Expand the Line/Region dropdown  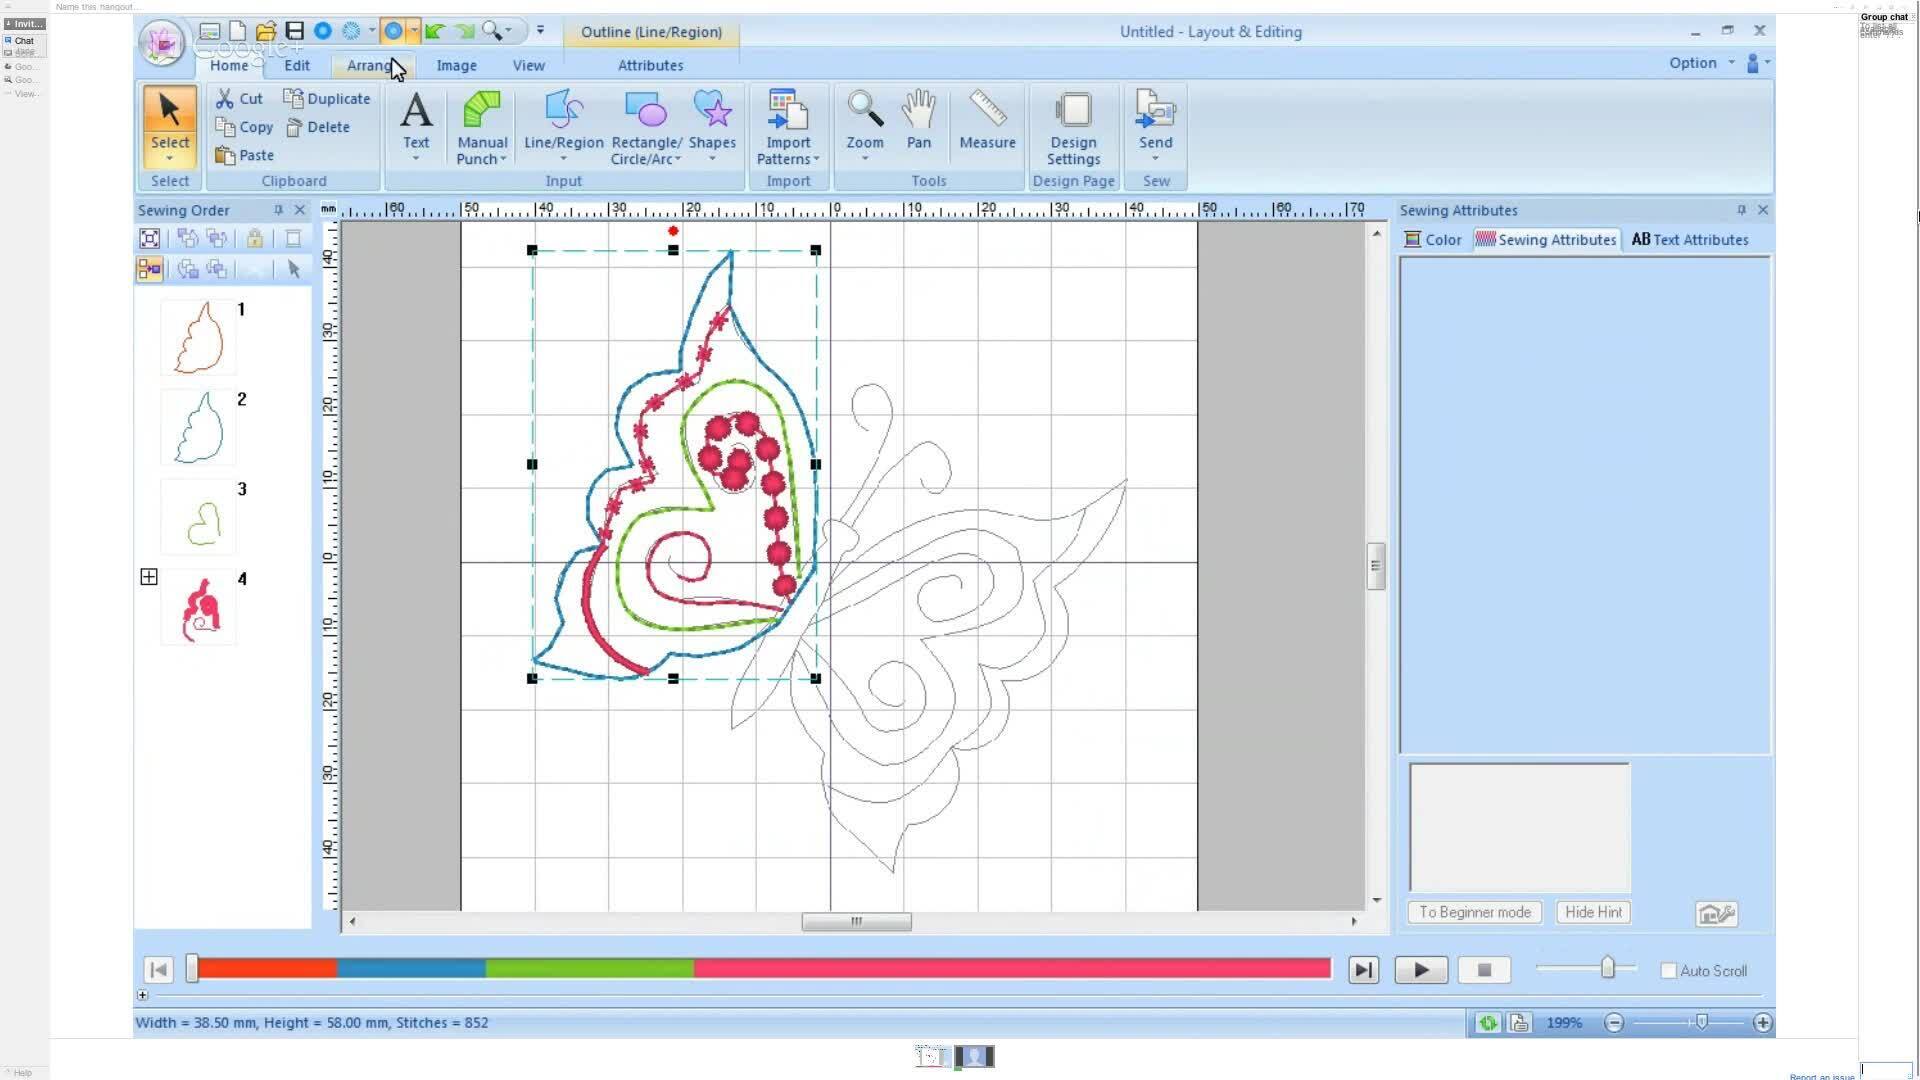click(x=562, y=158)
